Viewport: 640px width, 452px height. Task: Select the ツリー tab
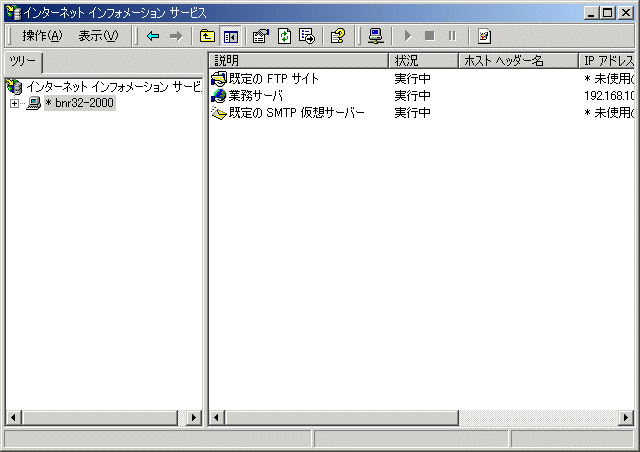[x=23, y=62]
